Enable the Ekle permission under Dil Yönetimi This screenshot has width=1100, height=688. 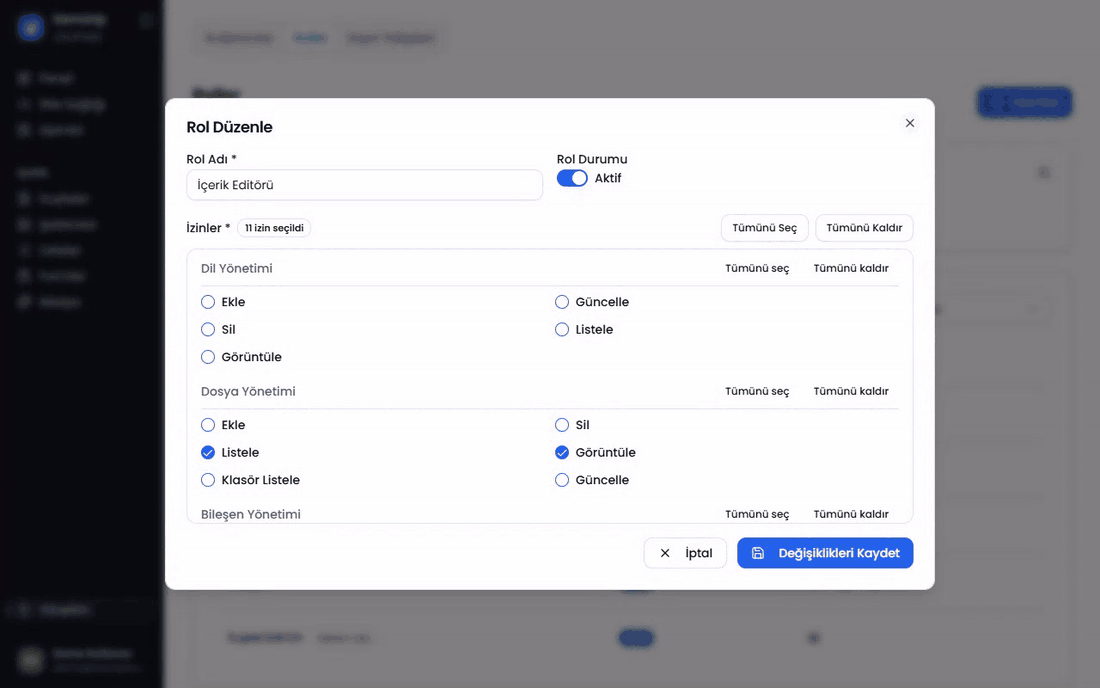point(208,302)
